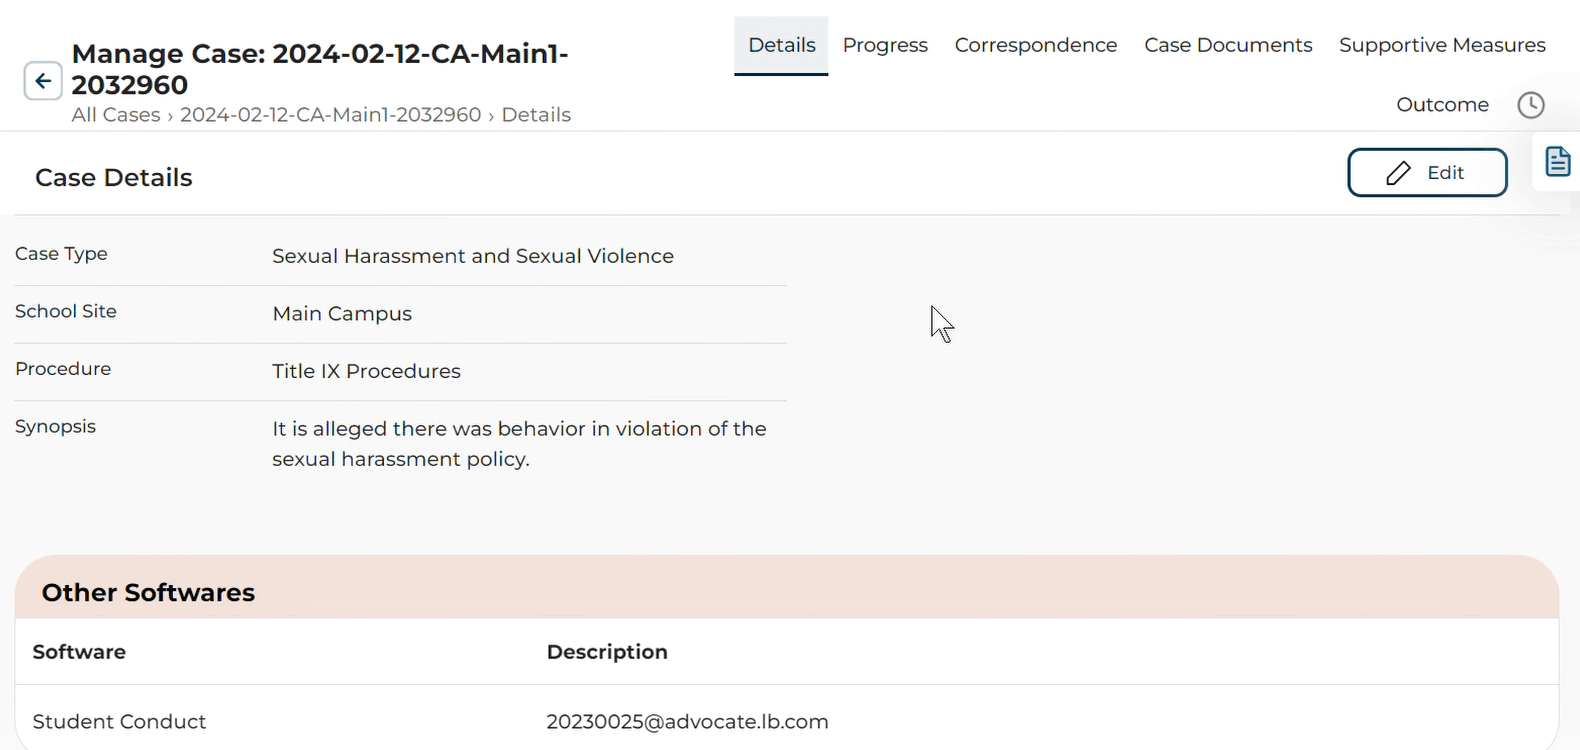Open the Supportive Measures tab

1441,45
